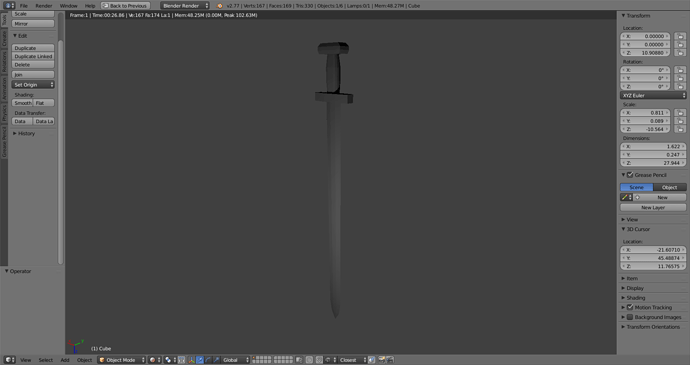Click the second block of layer buttons

[x=283, y=360]
